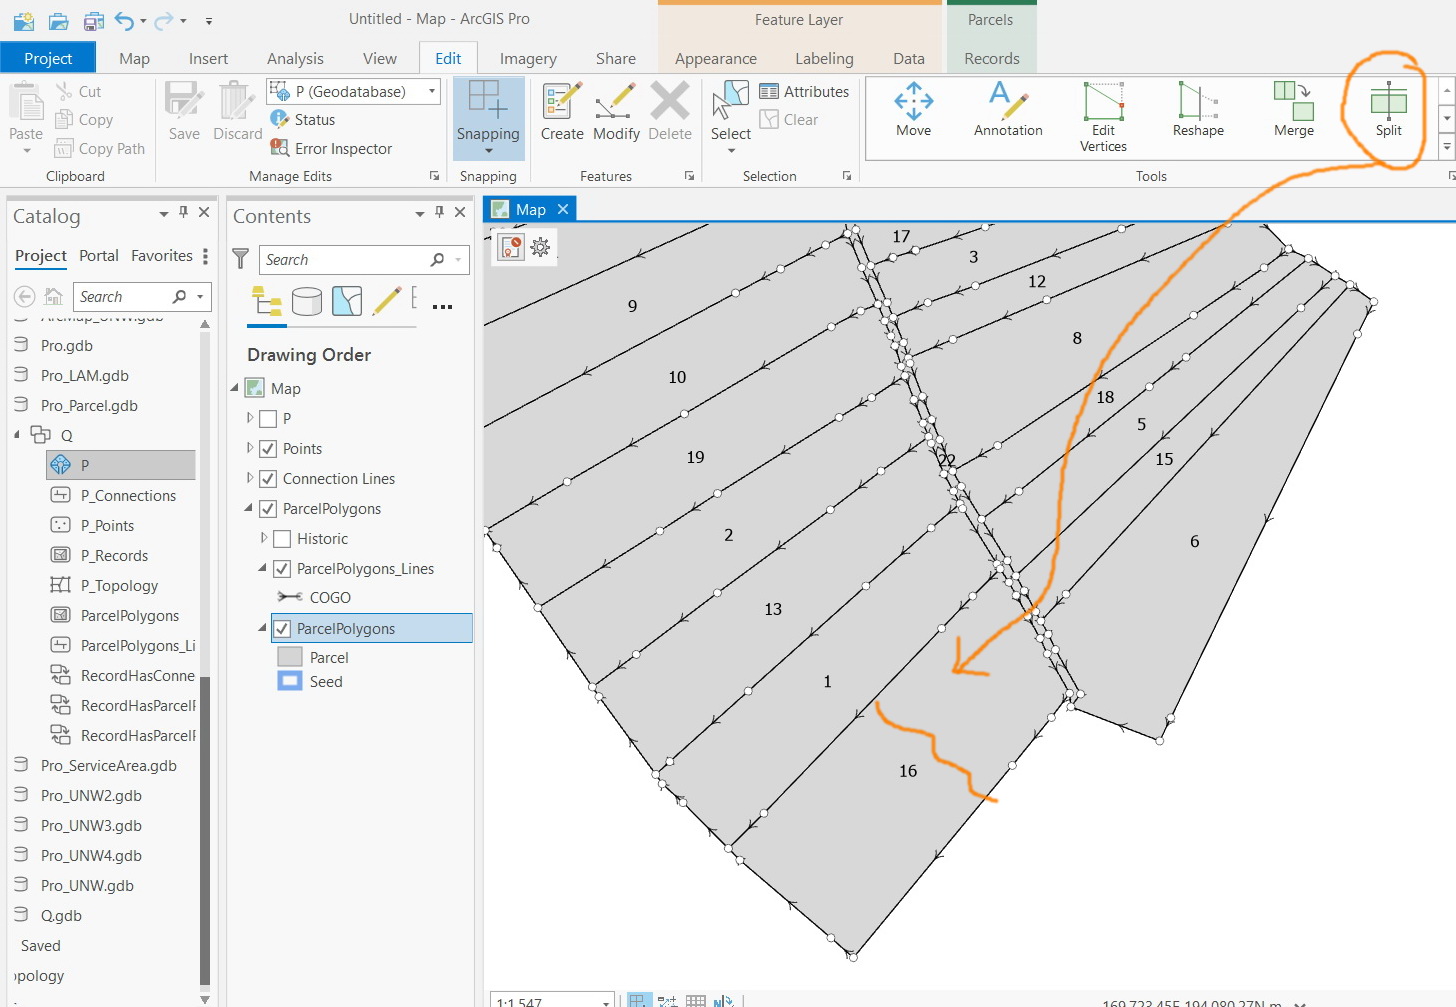Viewport: 1456px width, 1007px height.
Task: List by Selection in Contents
Action: click(347, 301)
